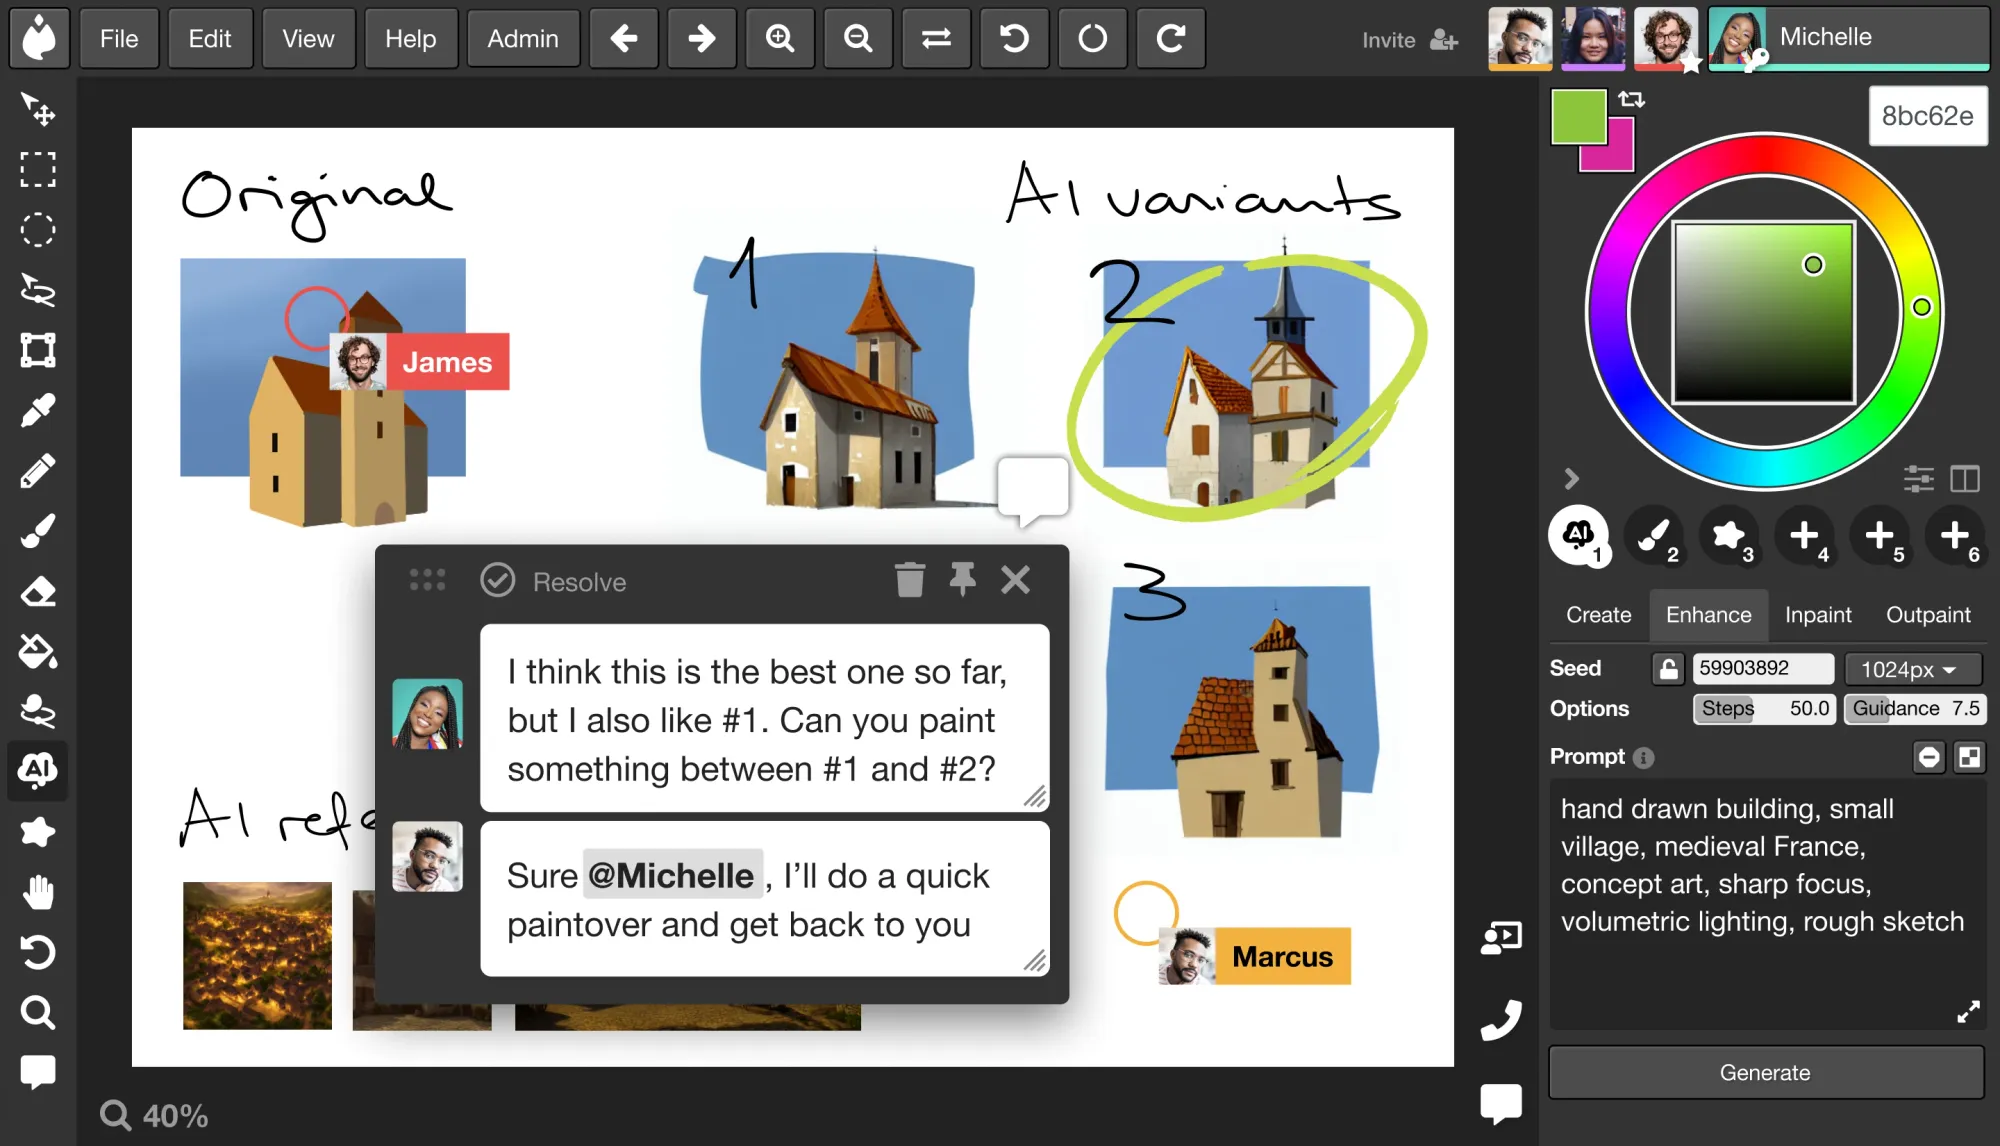This screenshot has height=1146, width=2000.
Task: Switch to the Inpaint tab
Action: click(1817, 615)
